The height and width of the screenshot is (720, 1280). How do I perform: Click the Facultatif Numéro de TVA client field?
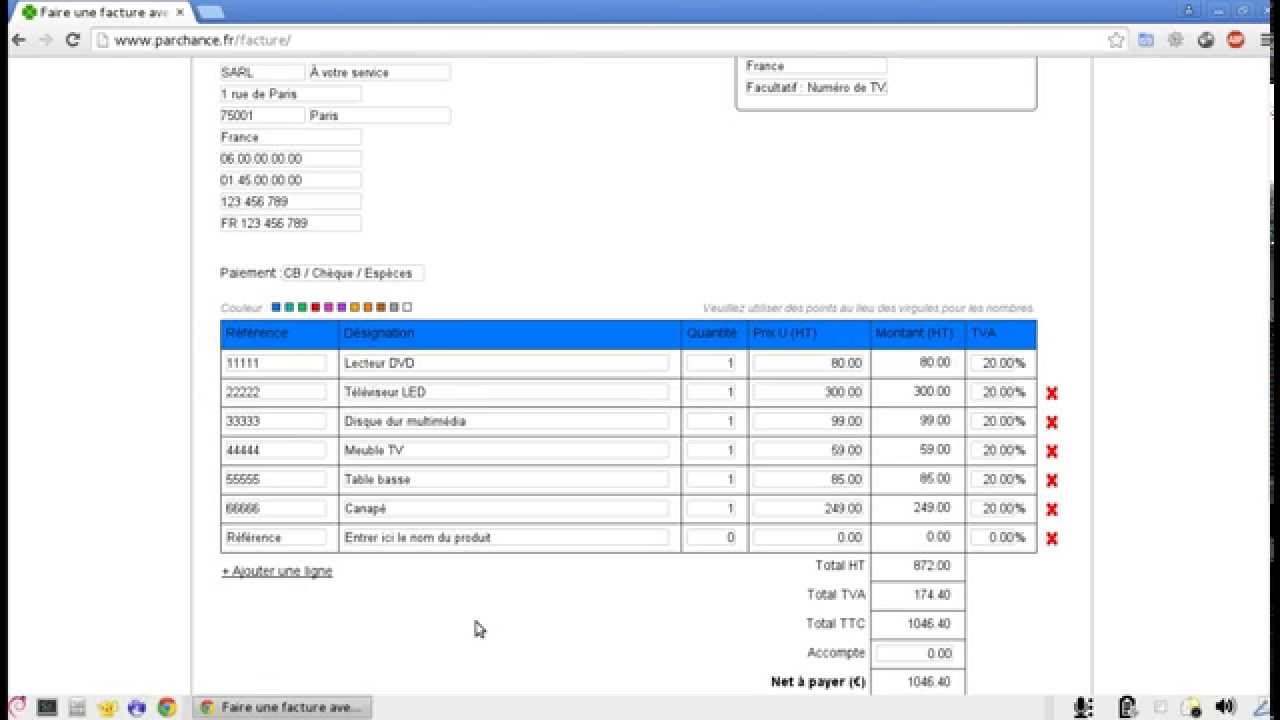point(816,87)
